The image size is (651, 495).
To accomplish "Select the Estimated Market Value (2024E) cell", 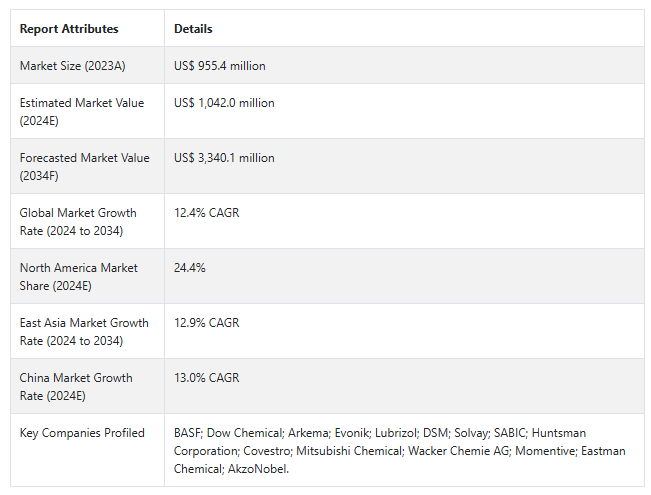I will 82,111.
